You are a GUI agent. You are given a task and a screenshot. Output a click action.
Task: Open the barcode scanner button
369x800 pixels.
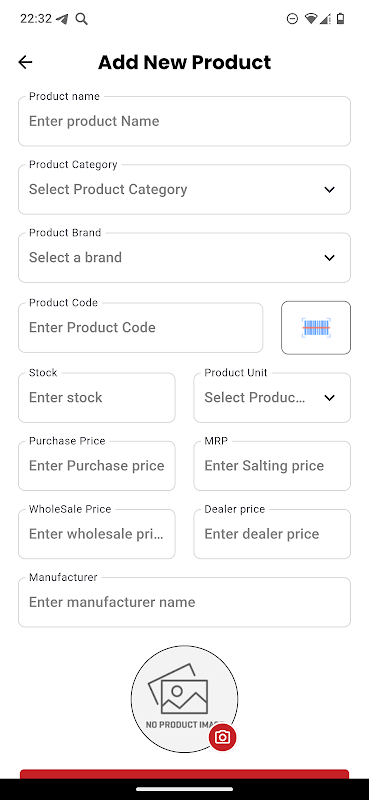click(x=316, y=328)
